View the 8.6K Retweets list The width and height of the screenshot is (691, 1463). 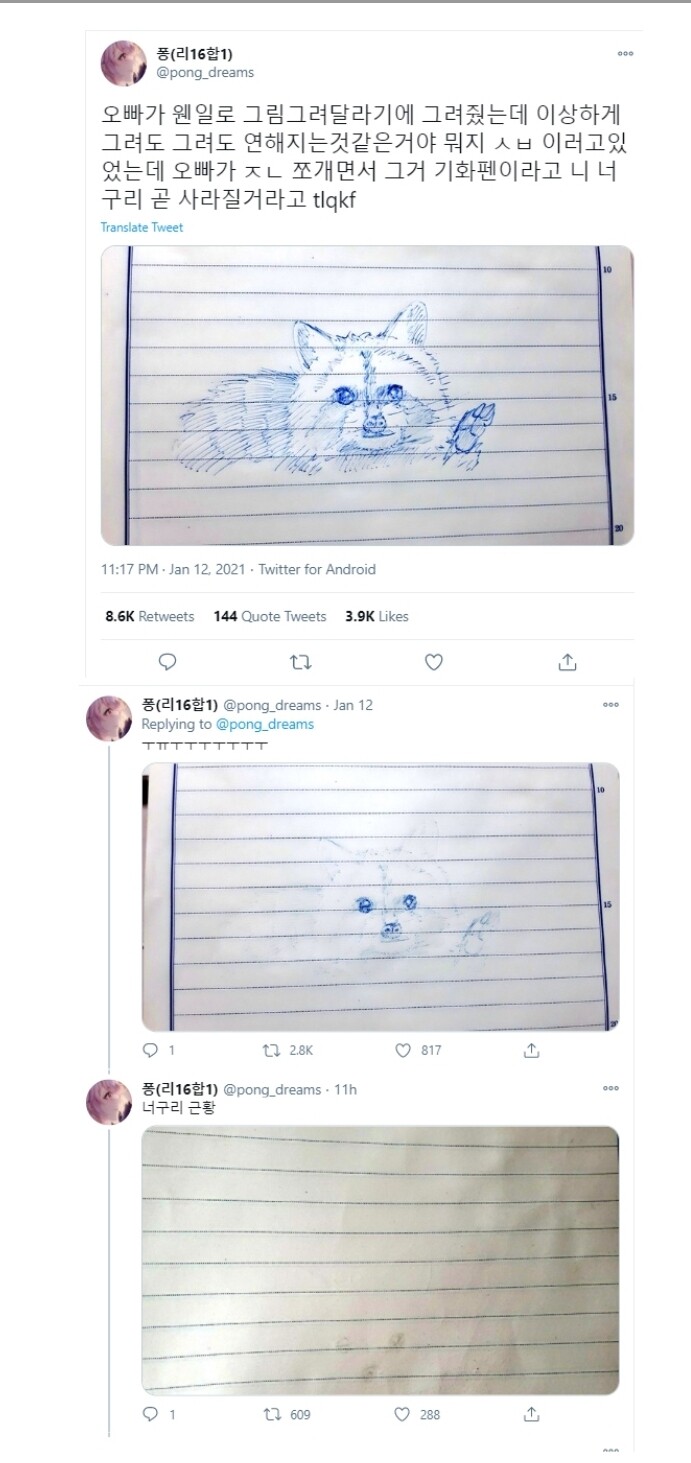pos(149,616)
